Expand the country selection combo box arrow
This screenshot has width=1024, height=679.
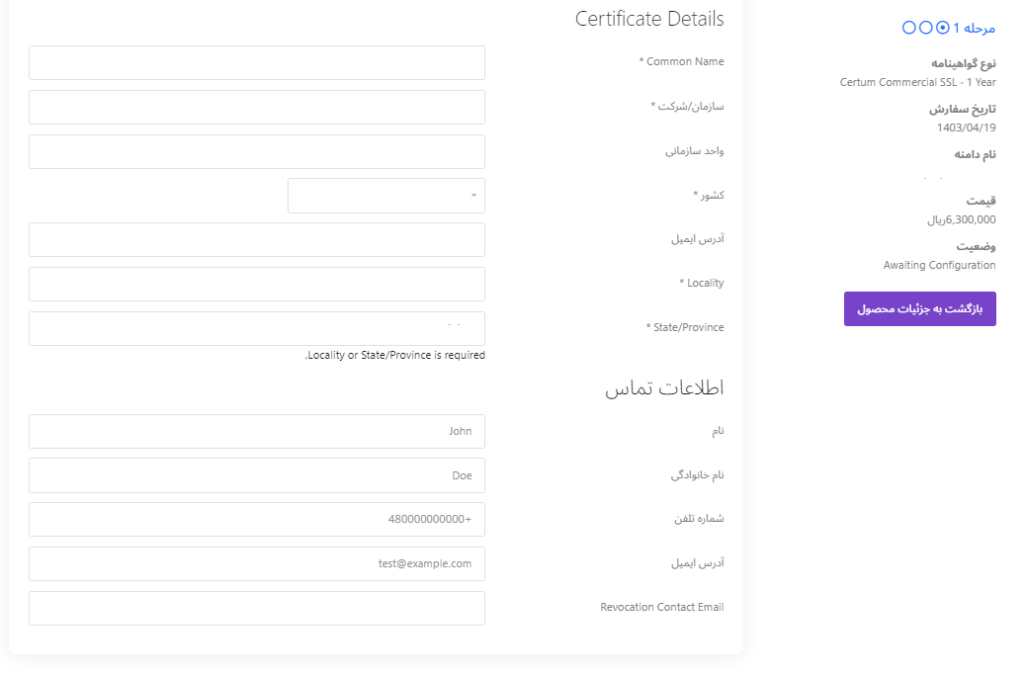[474, 195]
